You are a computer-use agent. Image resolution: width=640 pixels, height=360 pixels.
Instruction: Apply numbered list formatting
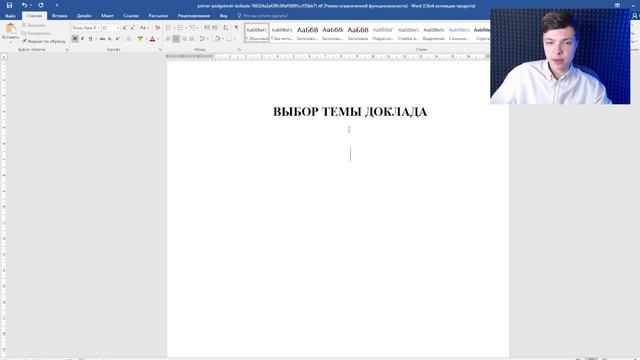(180, 28)
